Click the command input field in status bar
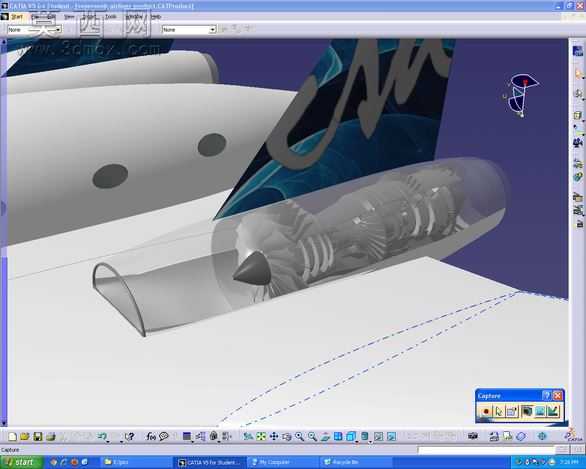 pos(486,450)
